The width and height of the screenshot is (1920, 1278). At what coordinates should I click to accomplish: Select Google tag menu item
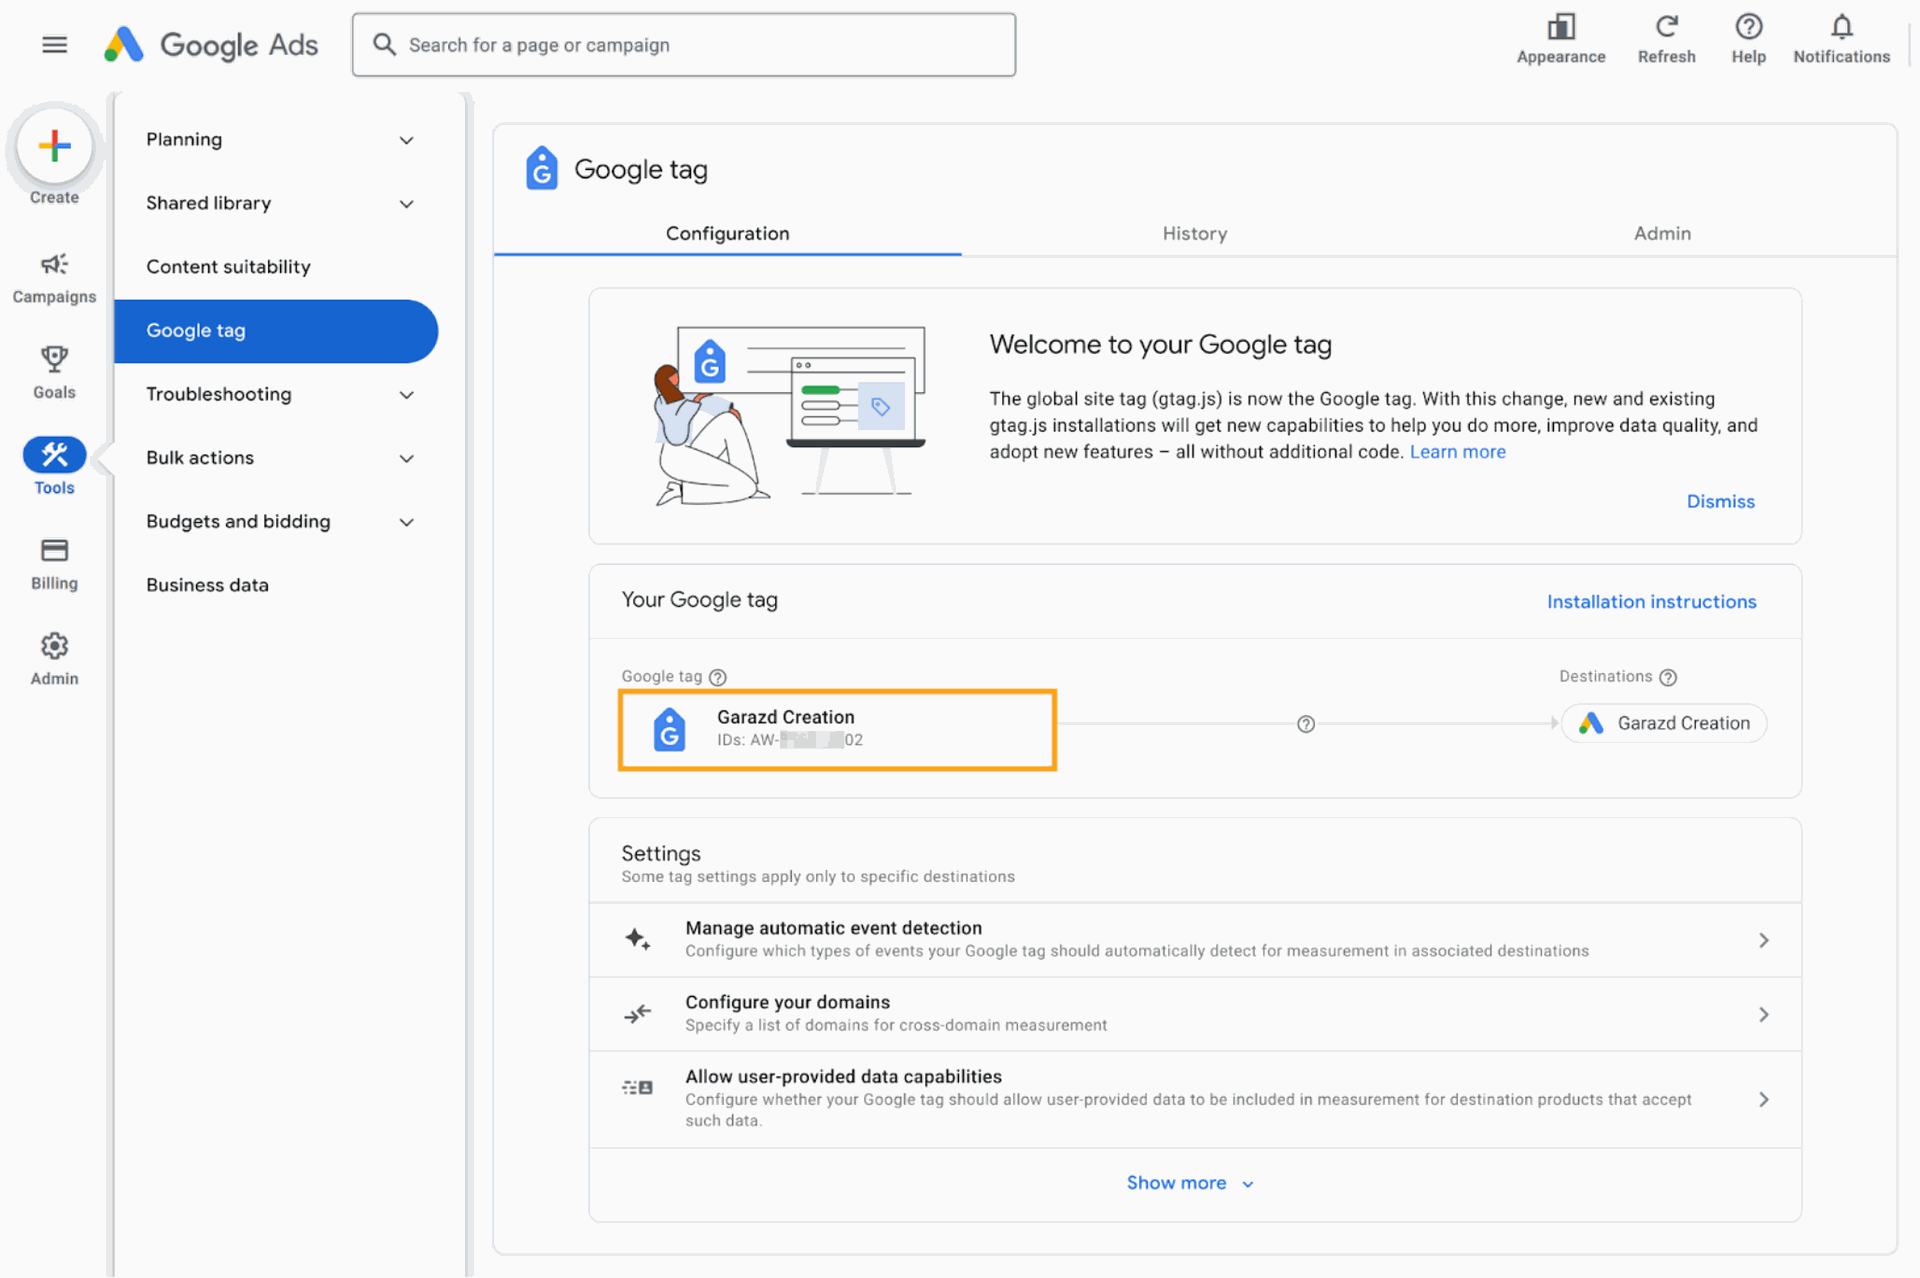coord(276,331)
